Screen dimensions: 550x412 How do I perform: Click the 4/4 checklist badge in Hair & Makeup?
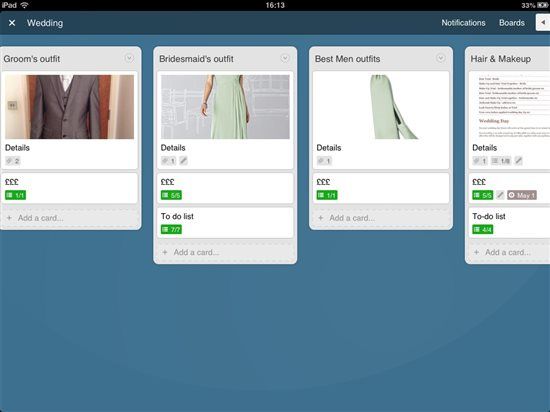[483, 230]
